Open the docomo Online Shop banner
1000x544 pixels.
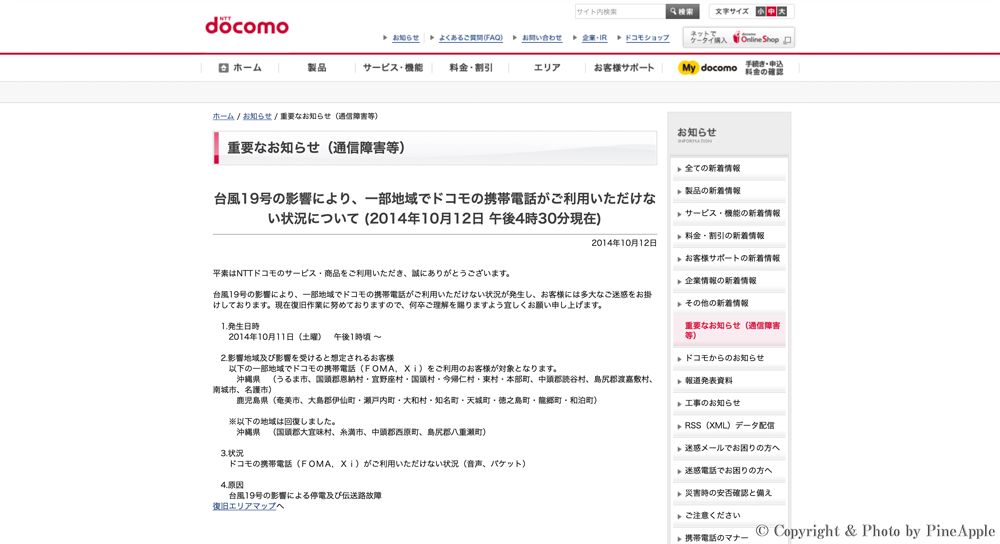coord(739,38)
